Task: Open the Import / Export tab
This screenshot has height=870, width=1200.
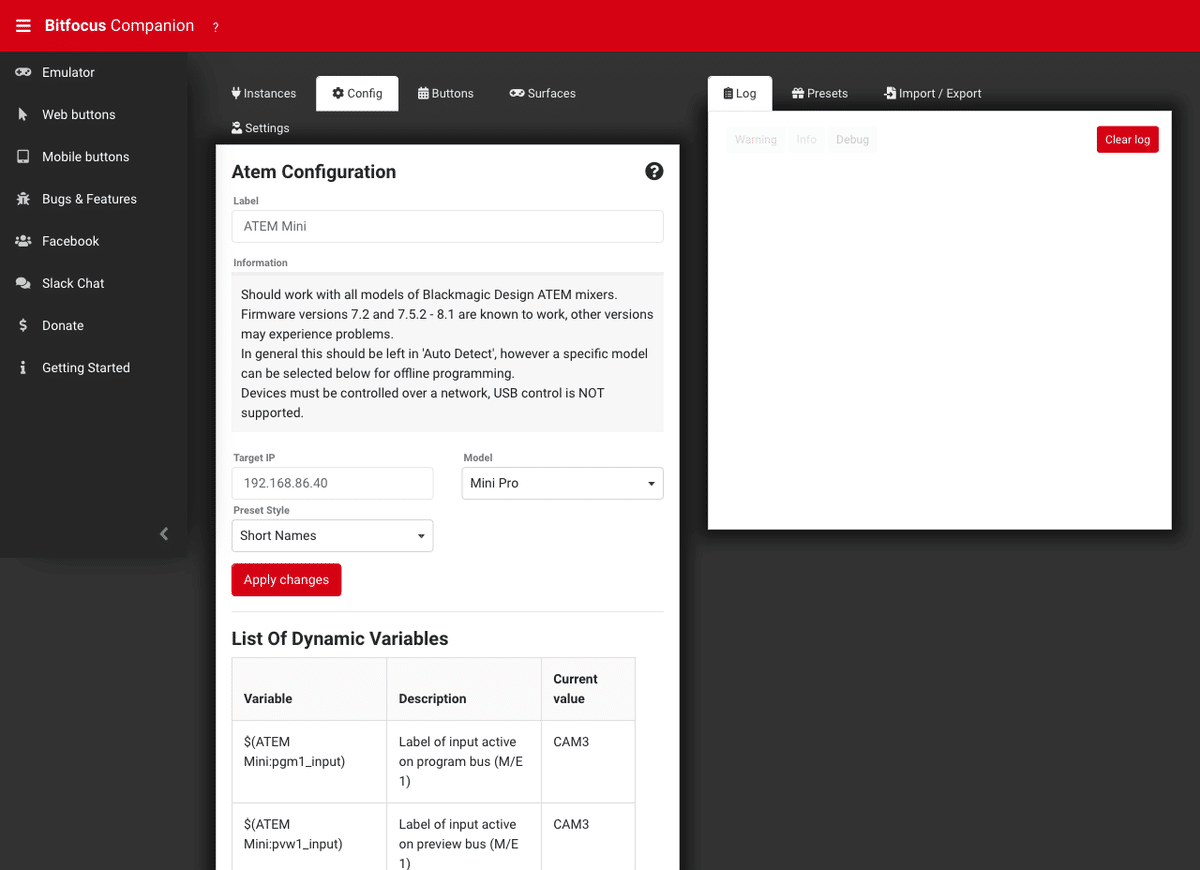Action: pos(933,93)
